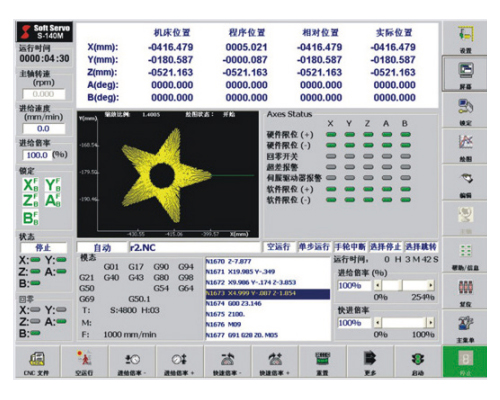500x400 pixels.
Task: Click the 快速倍率 - decrease icon
Action: coord(227,362)
